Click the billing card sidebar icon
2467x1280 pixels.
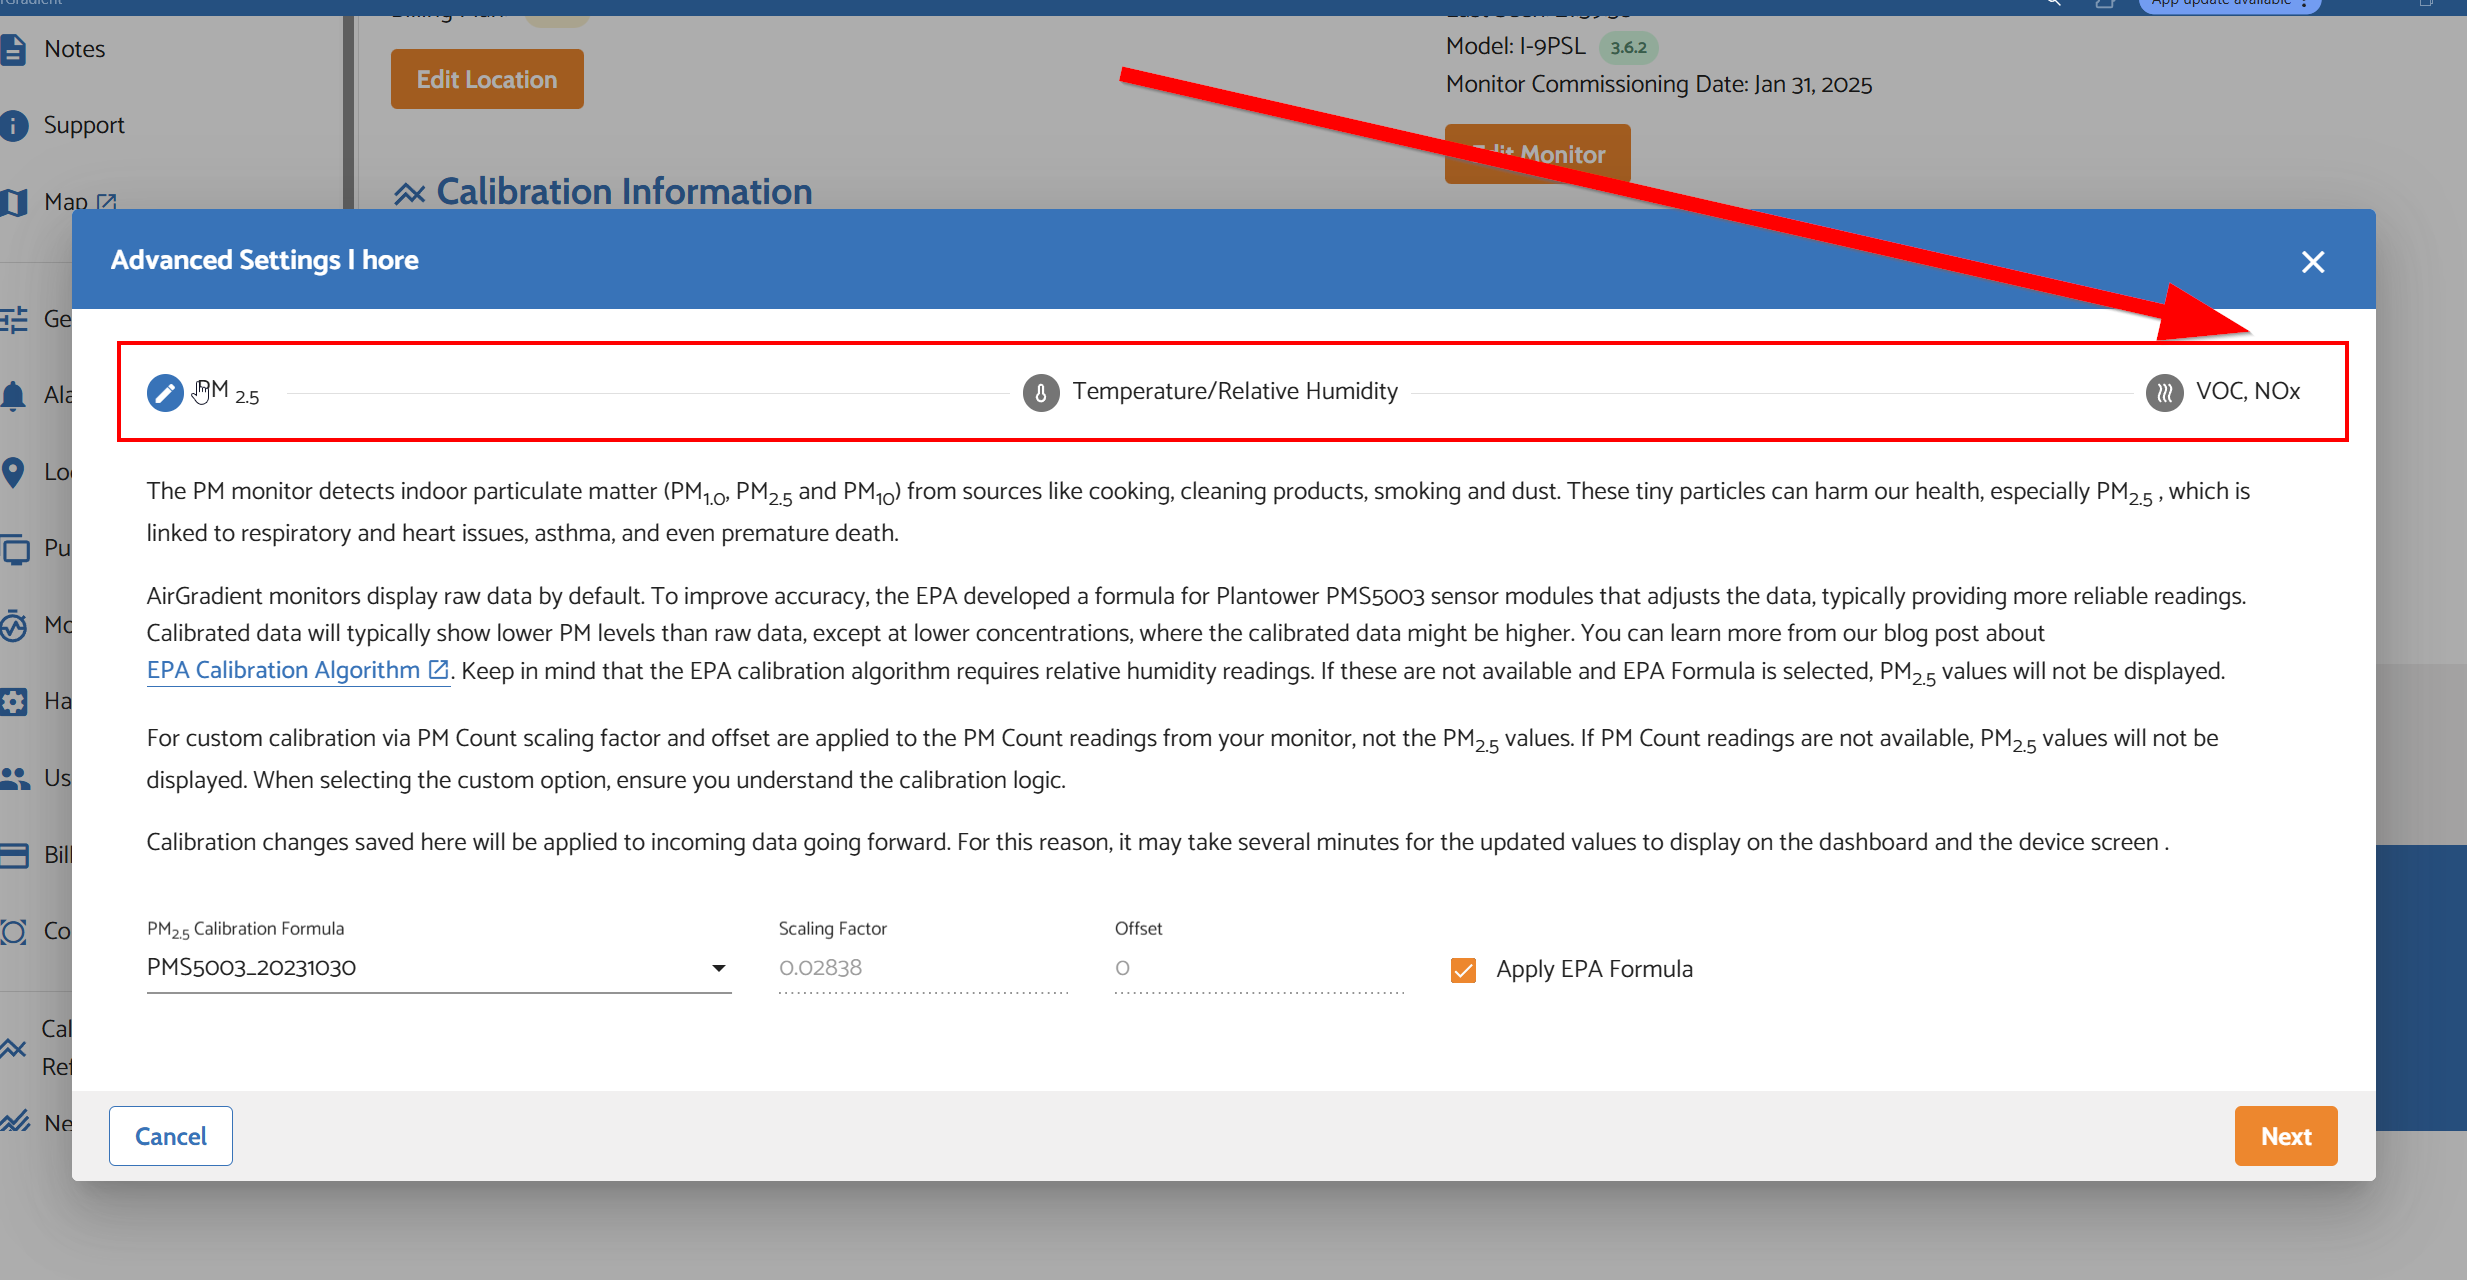click(13, 855)
